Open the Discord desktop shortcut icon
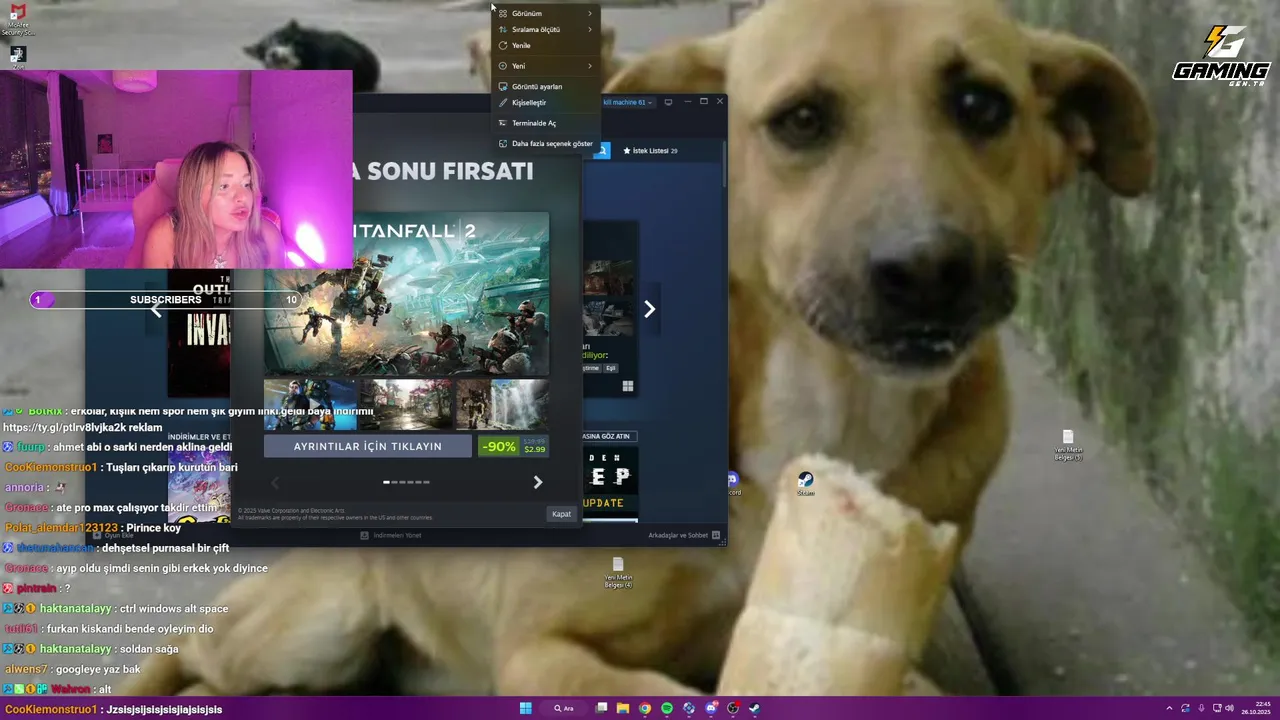1280x720 pixels. (733, 484)
